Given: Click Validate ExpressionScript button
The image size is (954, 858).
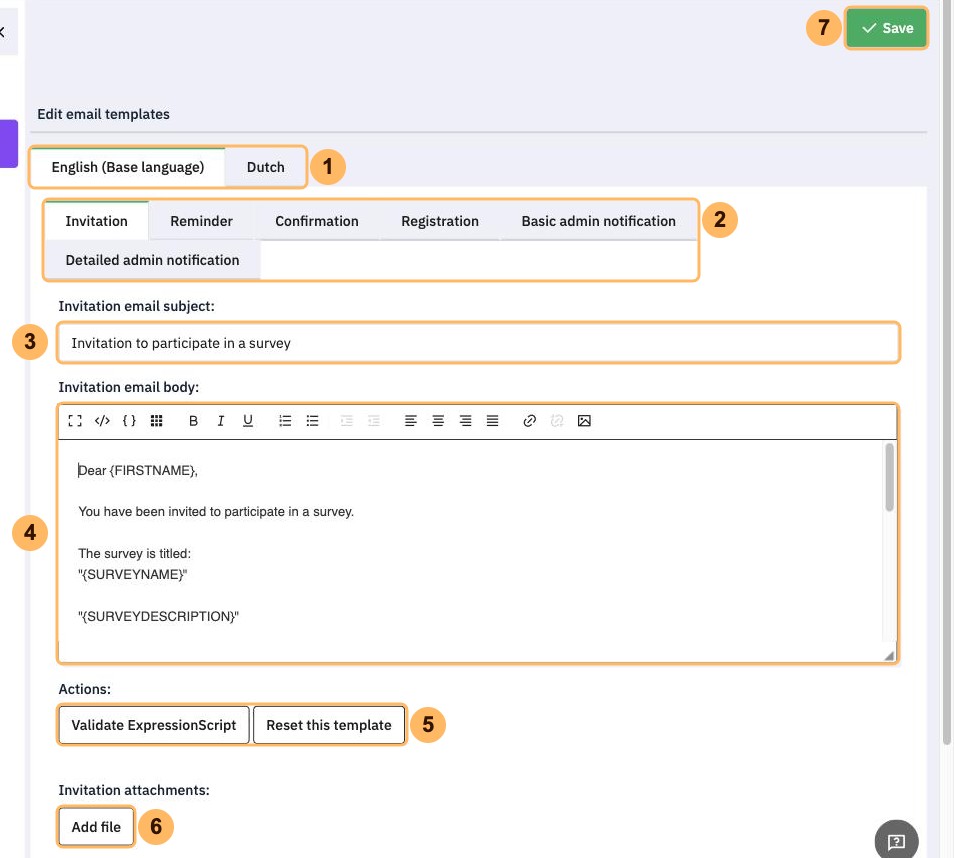Looking at the screenshot, I should pos(154,725).
